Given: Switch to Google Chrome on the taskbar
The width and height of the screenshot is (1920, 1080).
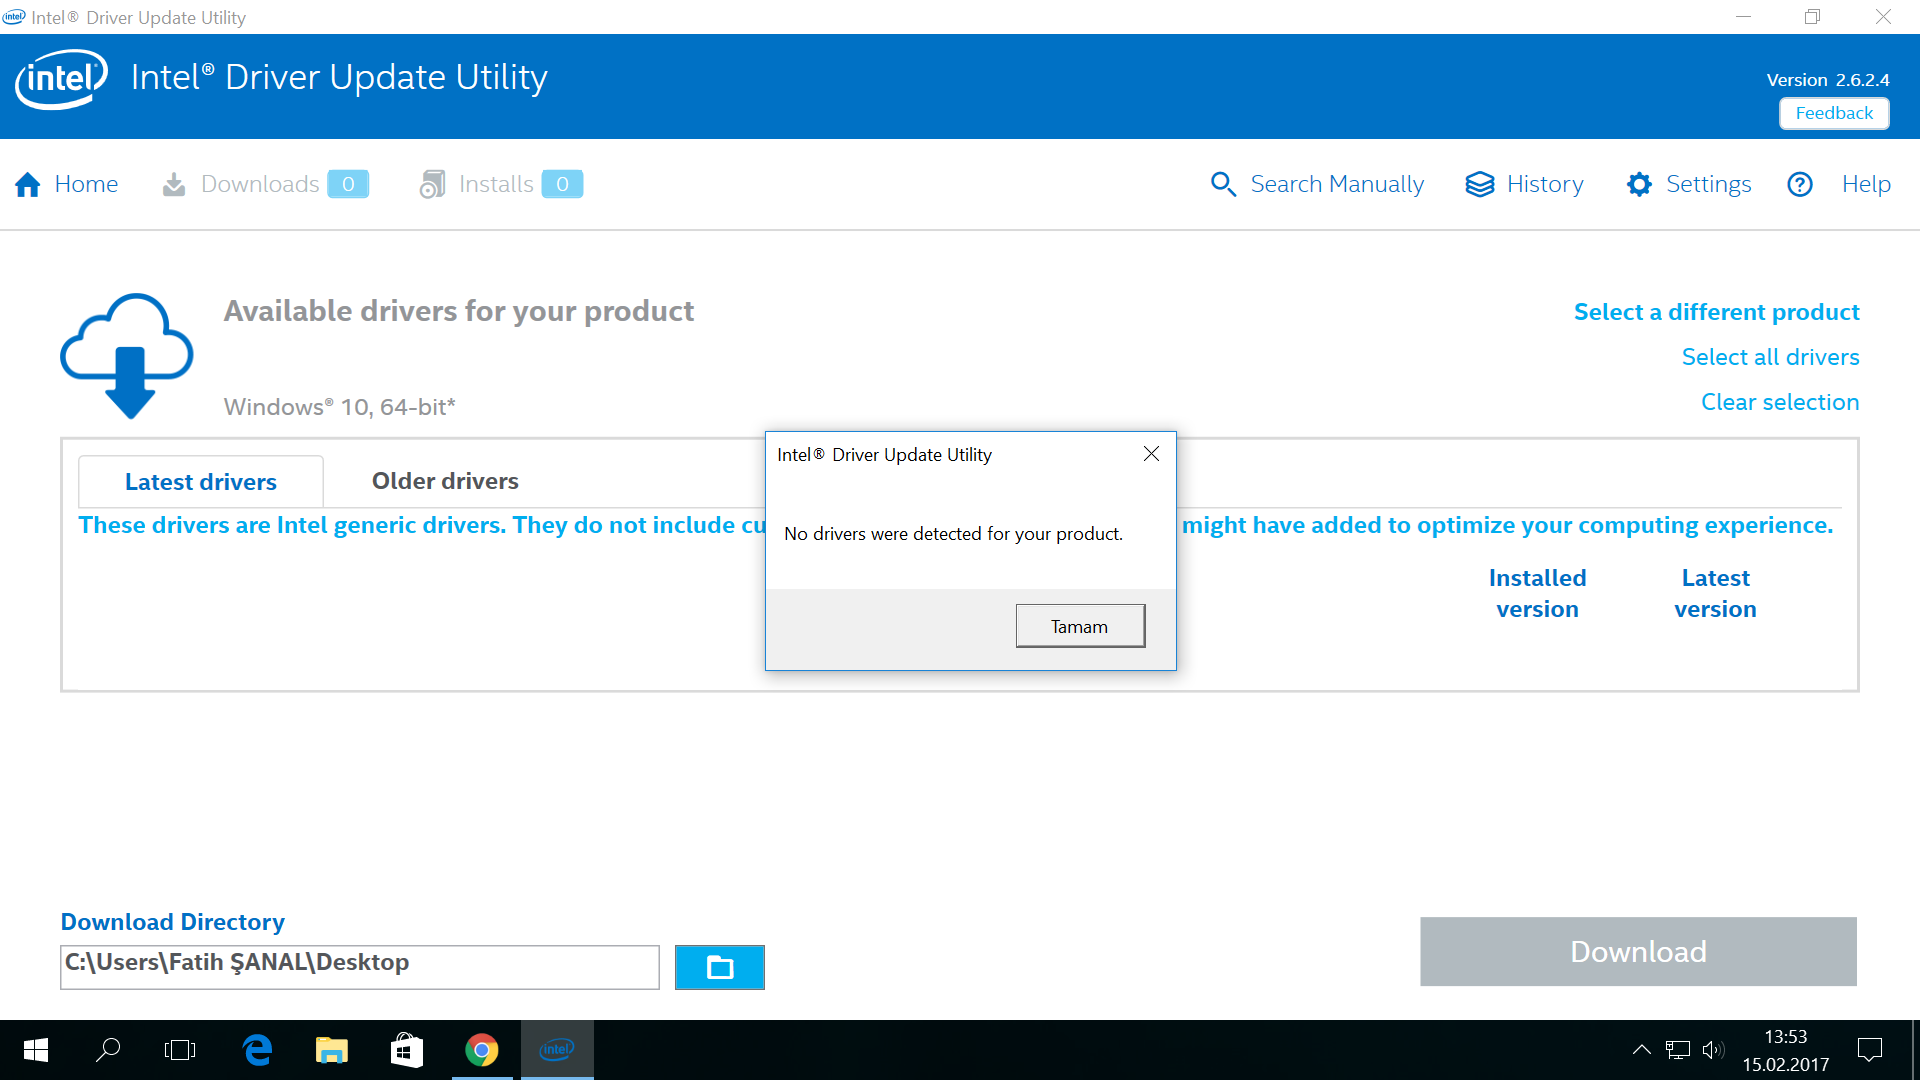Looking at the screenshot, I should (x=482, y=1050).
